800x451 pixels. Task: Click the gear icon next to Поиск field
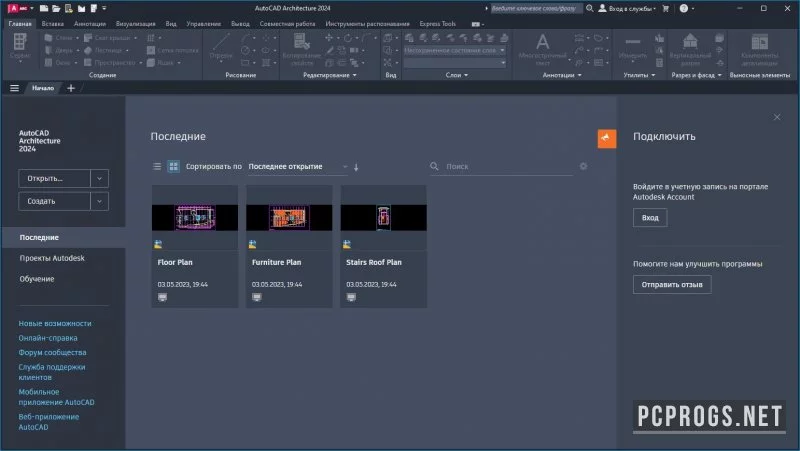tap(583, 166)
